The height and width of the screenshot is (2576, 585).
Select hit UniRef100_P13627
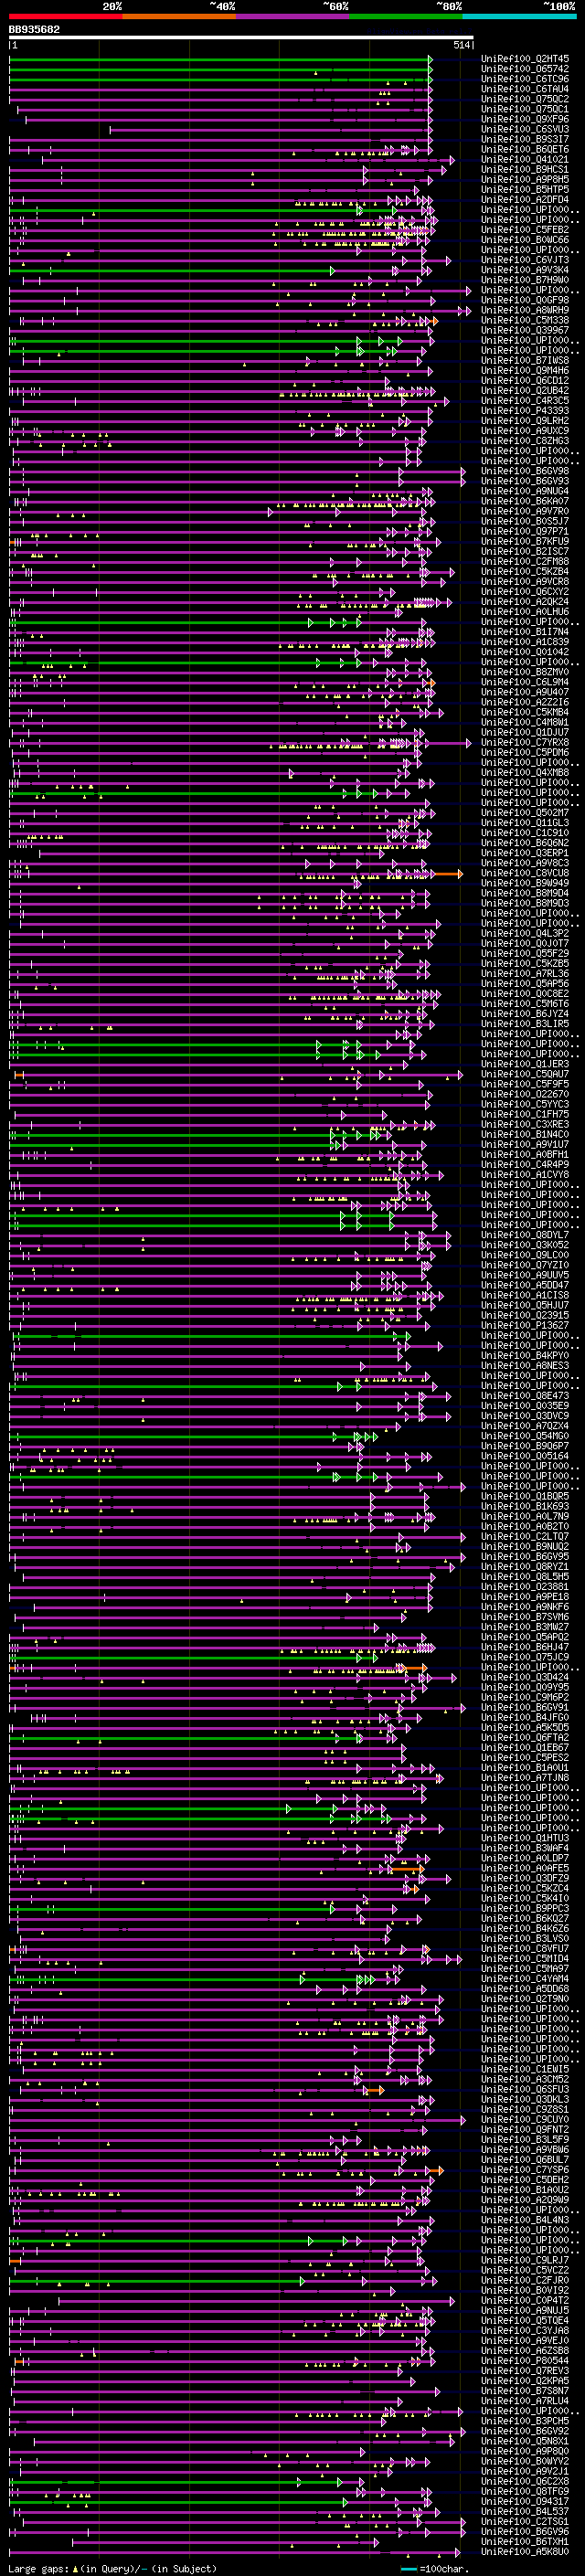(525, 1325)
